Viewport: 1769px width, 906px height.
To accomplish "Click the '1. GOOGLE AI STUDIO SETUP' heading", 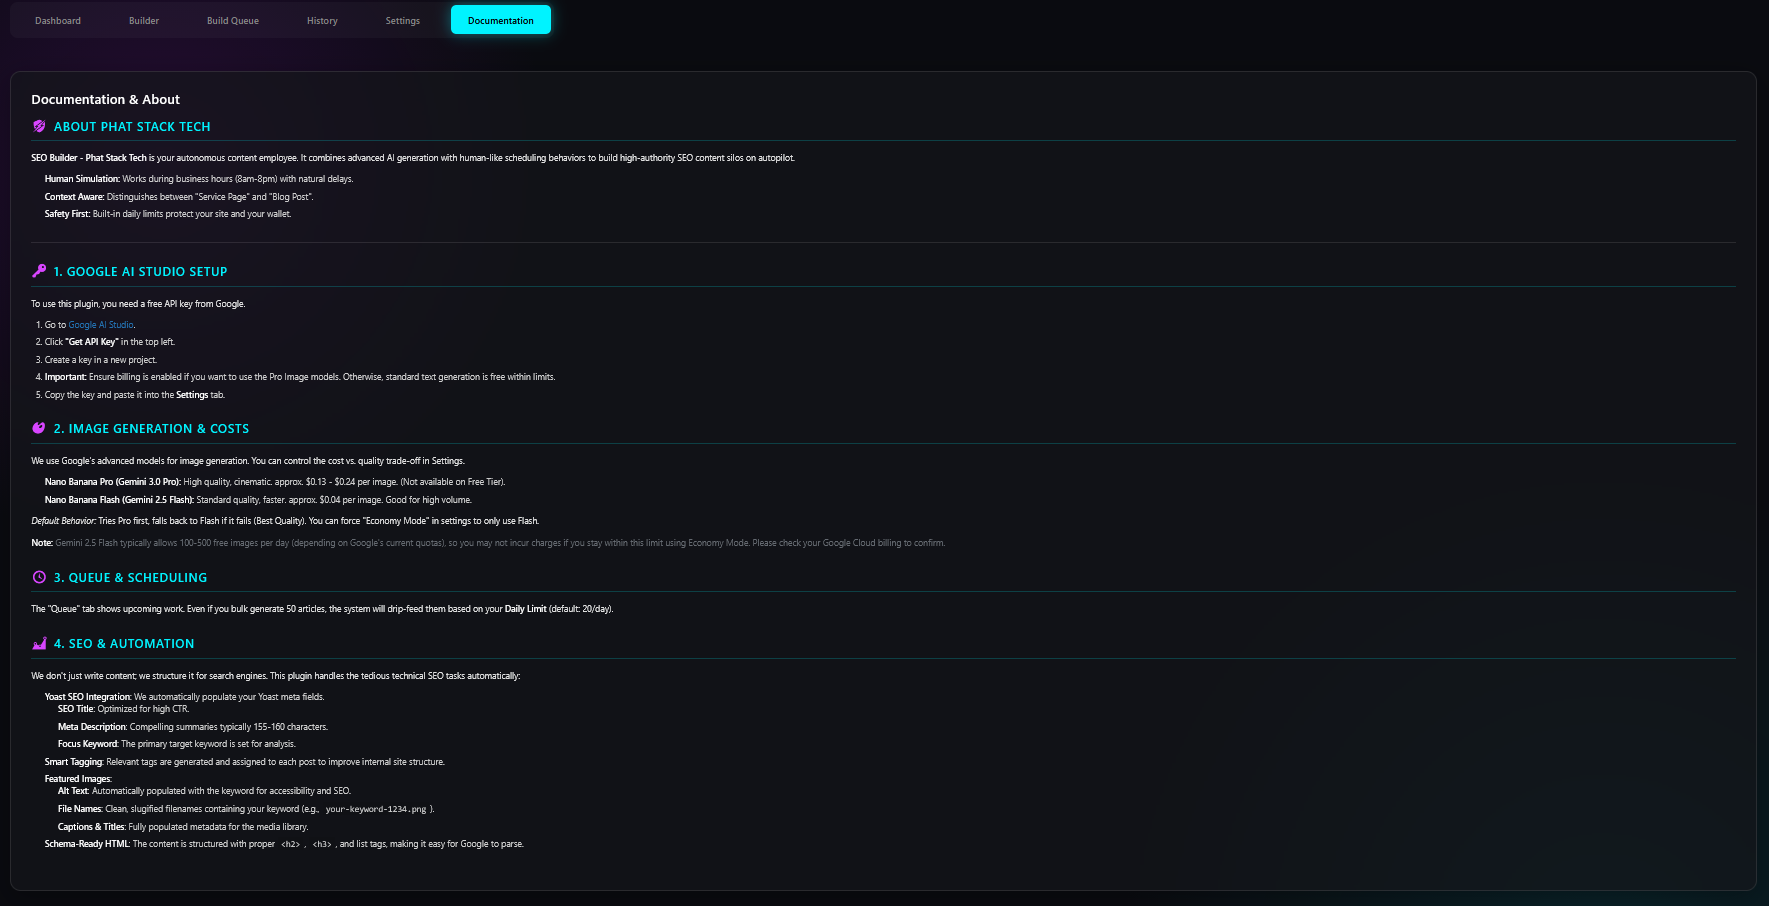I will coord(140,272).
